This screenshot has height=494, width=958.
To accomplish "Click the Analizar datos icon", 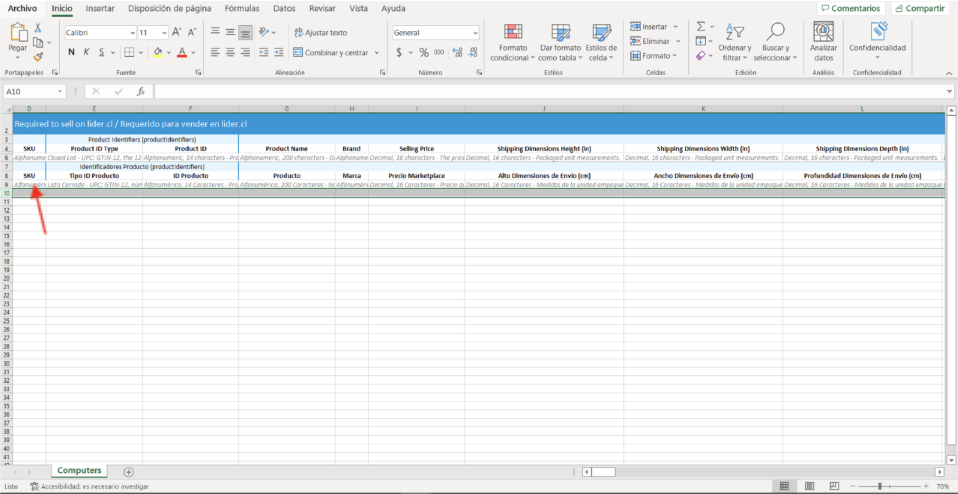I will click(823, 42).
